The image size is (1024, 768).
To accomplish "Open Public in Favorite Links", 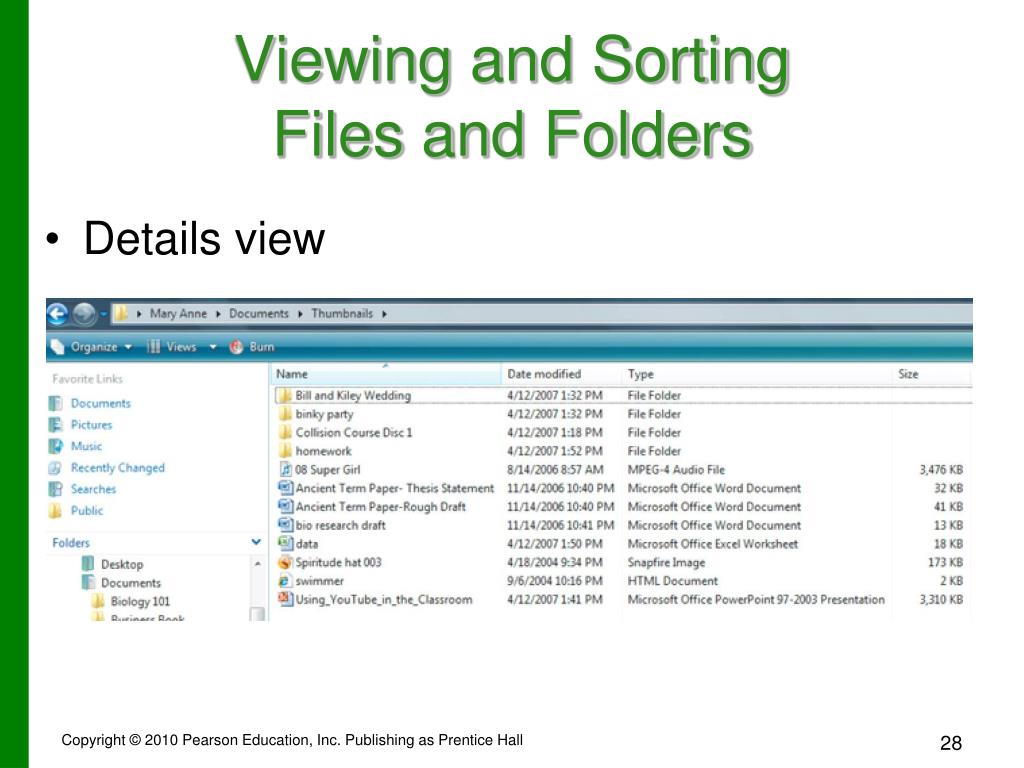I will (x=87, y=511).
